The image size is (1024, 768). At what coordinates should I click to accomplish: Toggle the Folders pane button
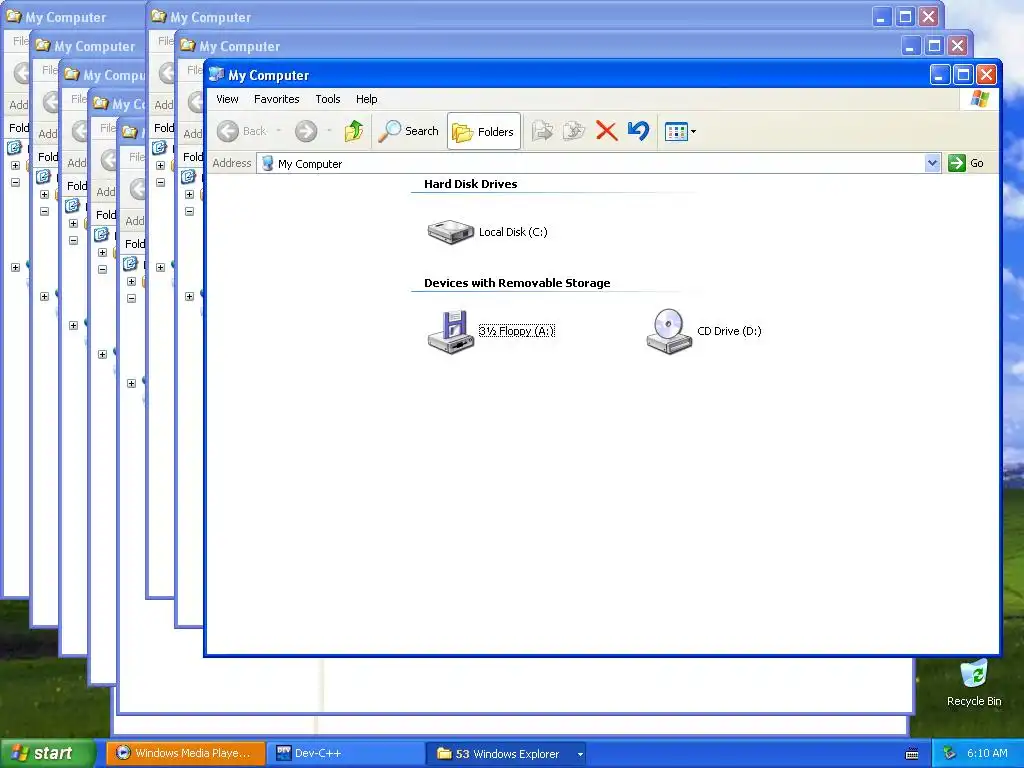484,131
